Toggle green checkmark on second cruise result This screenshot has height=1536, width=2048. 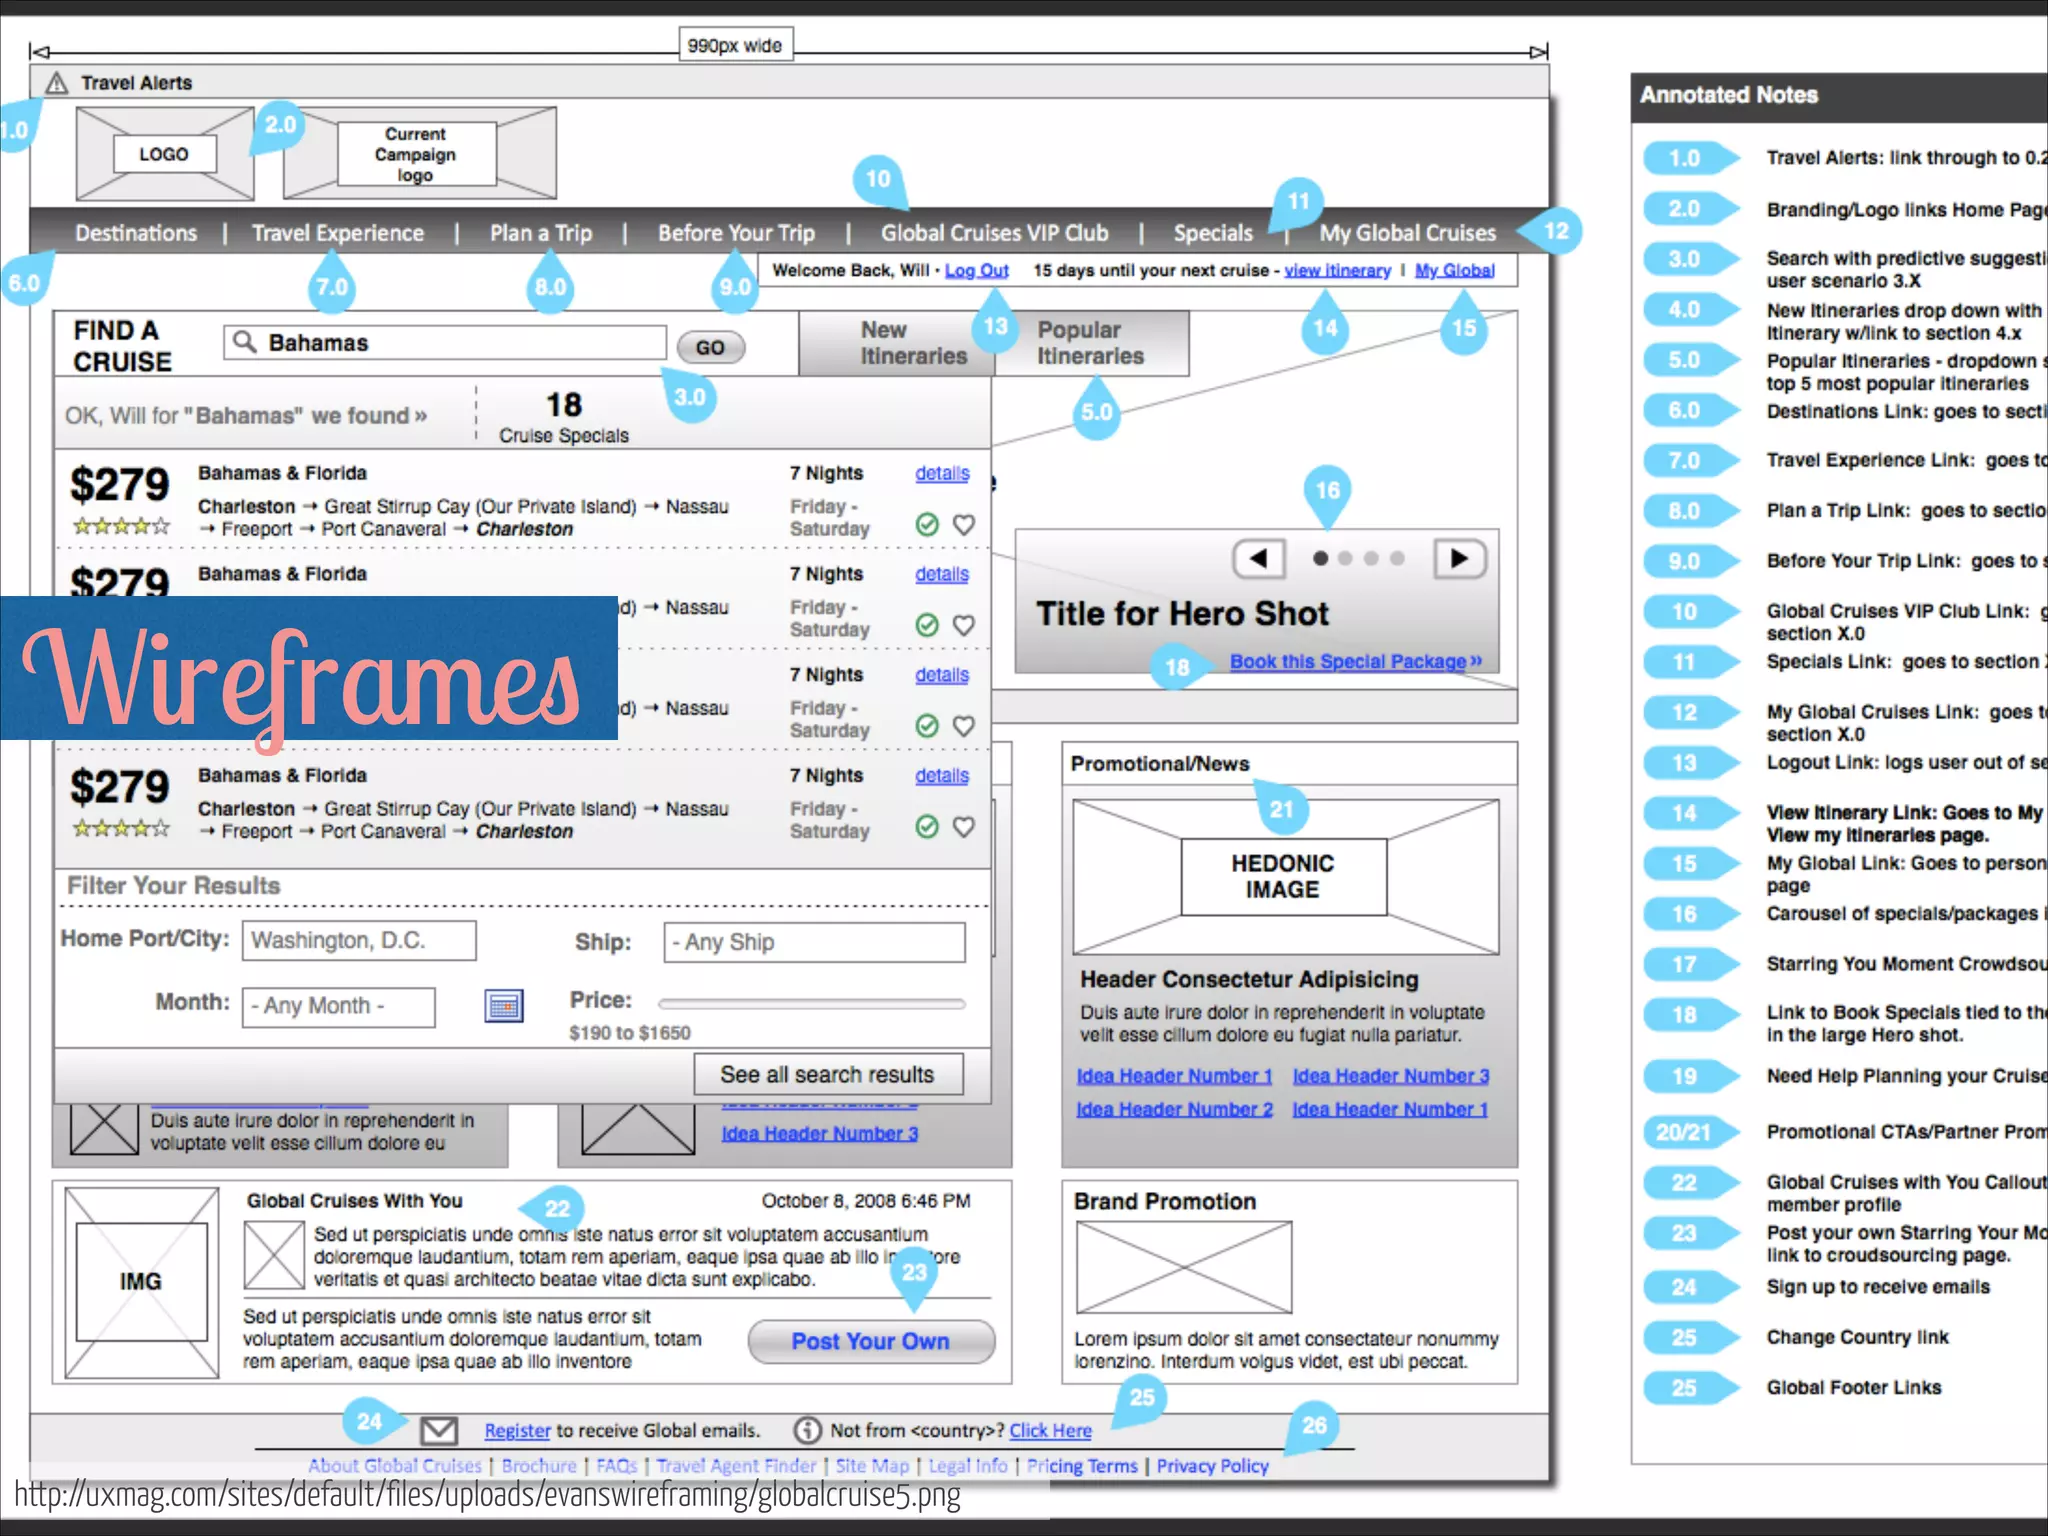[927, 625]
